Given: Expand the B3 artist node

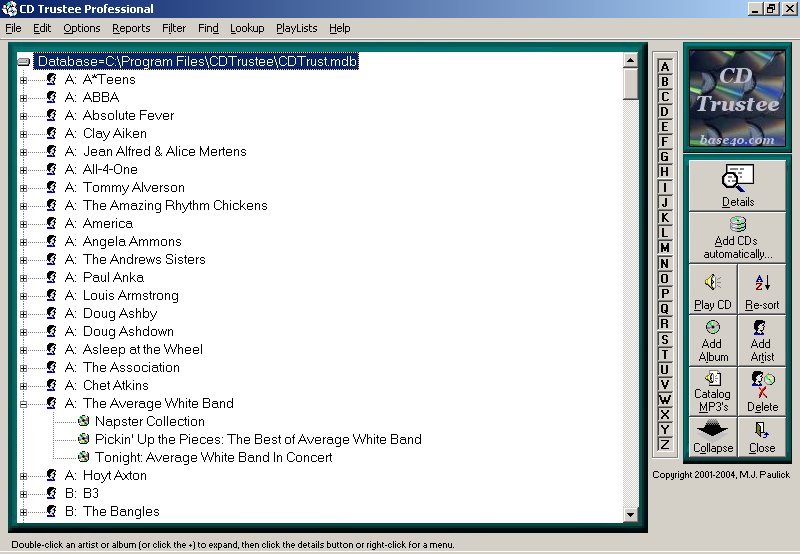Looking at the screenshot, I should (23, 494).
